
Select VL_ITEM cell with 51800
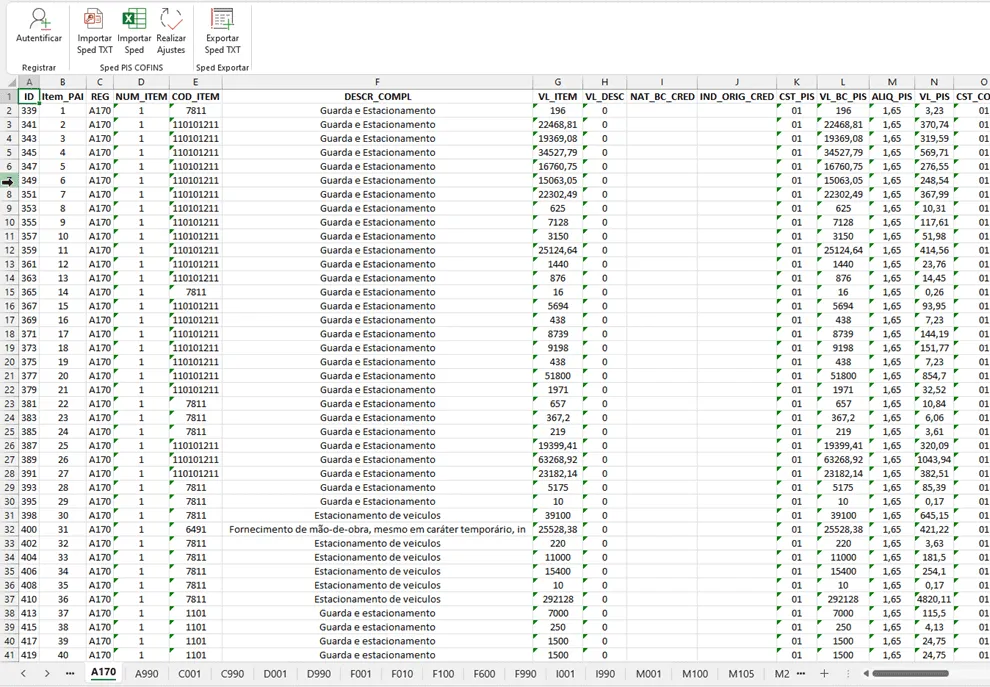[x=558, y=376]
